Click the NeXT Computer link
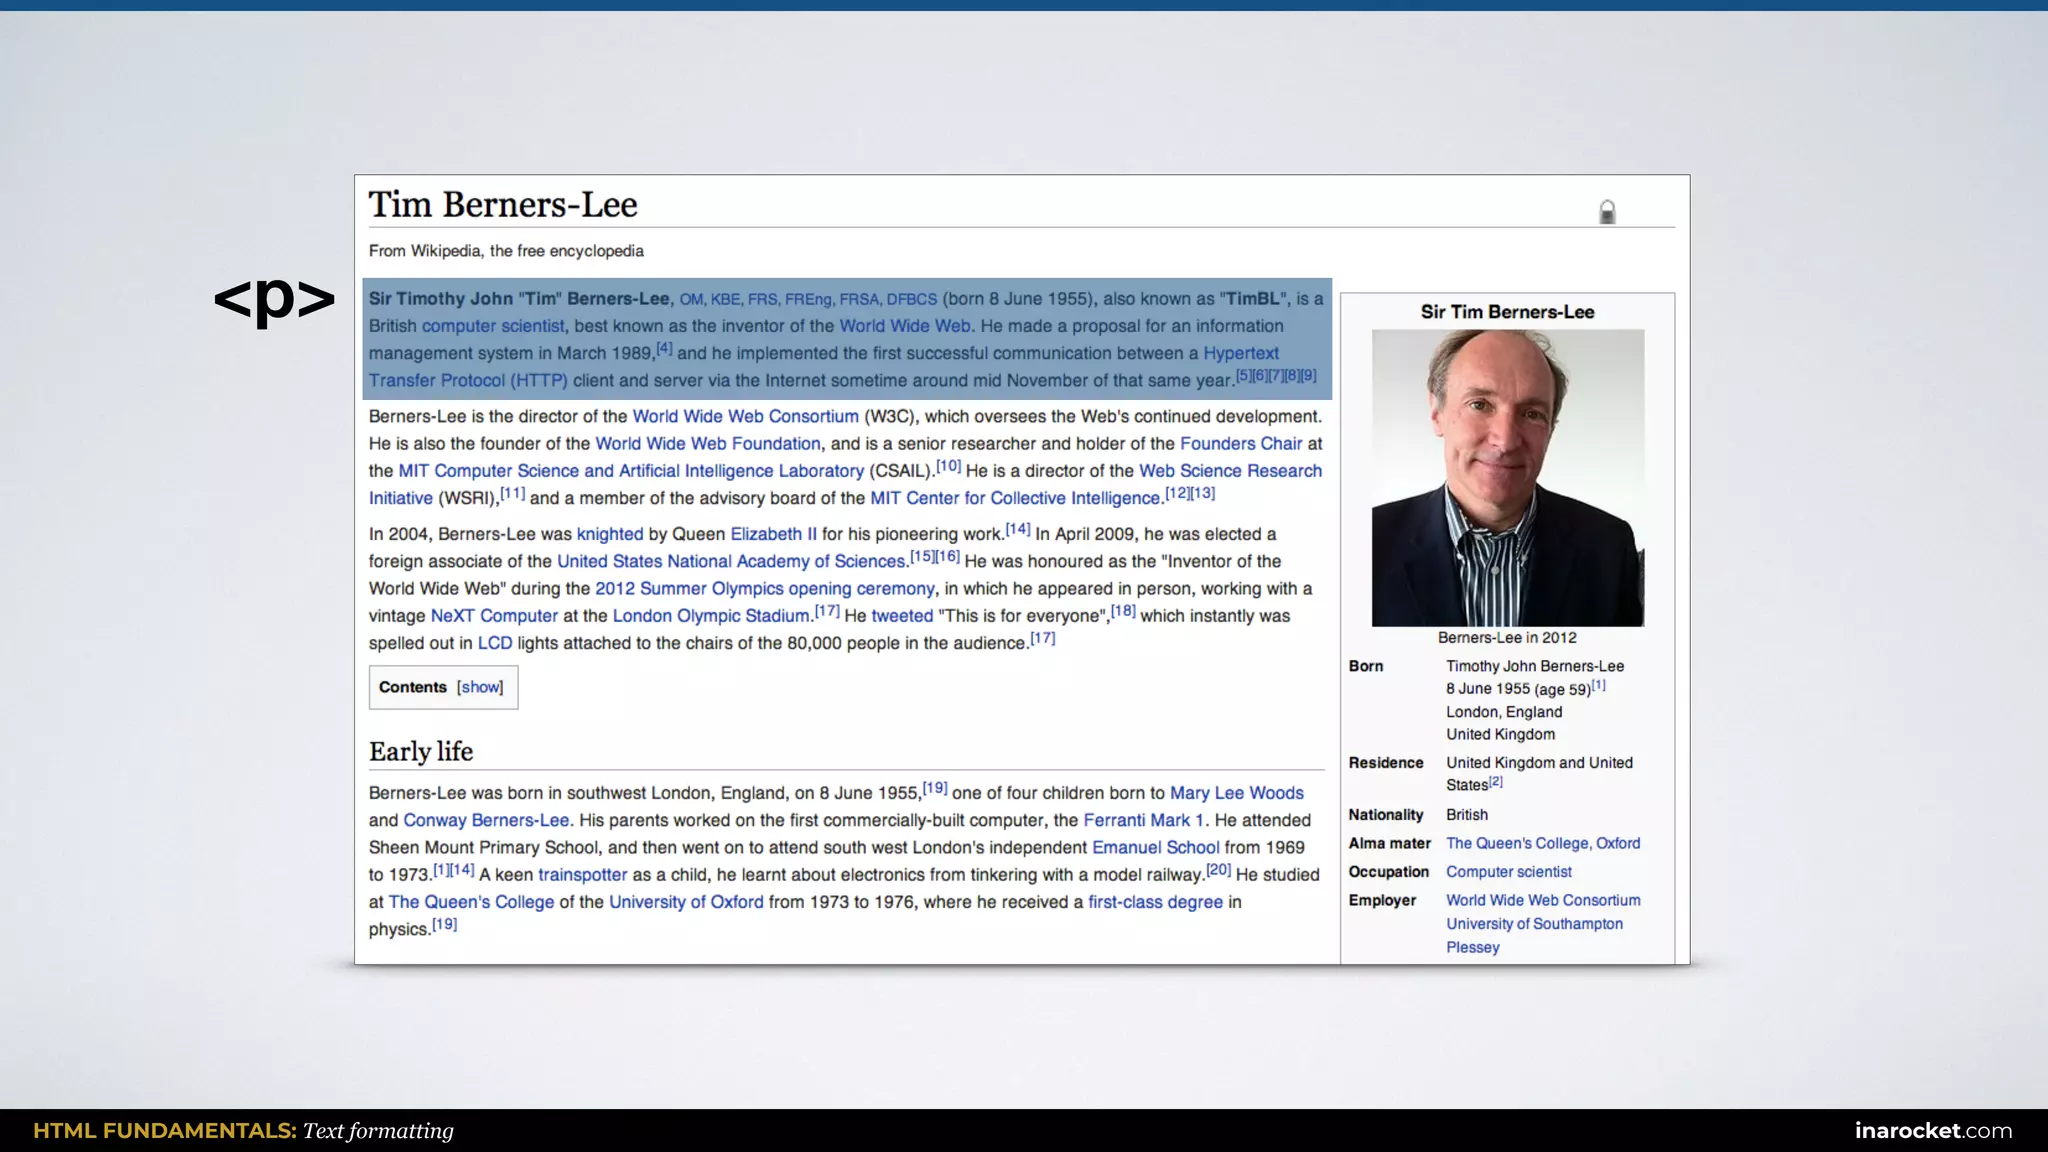This screenshot has width=2048, height=1152. coord(494,616)
